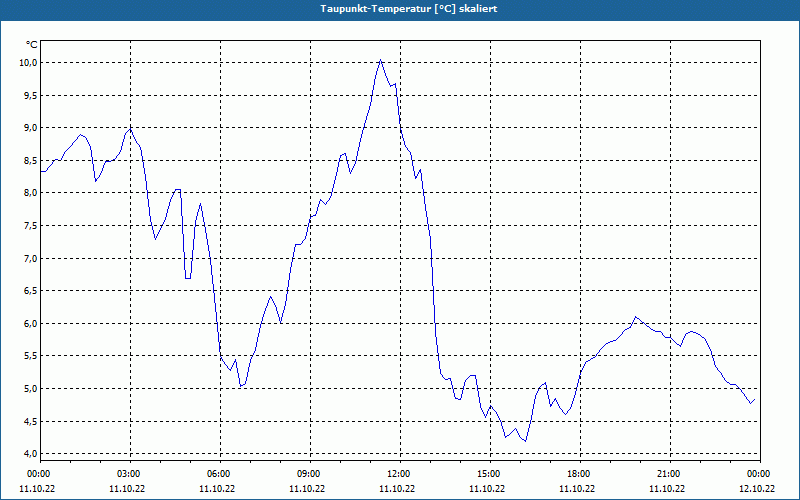
Task: Click the 5,0 y-axis label
Action: pyautogui.click(x=31, y=389)
